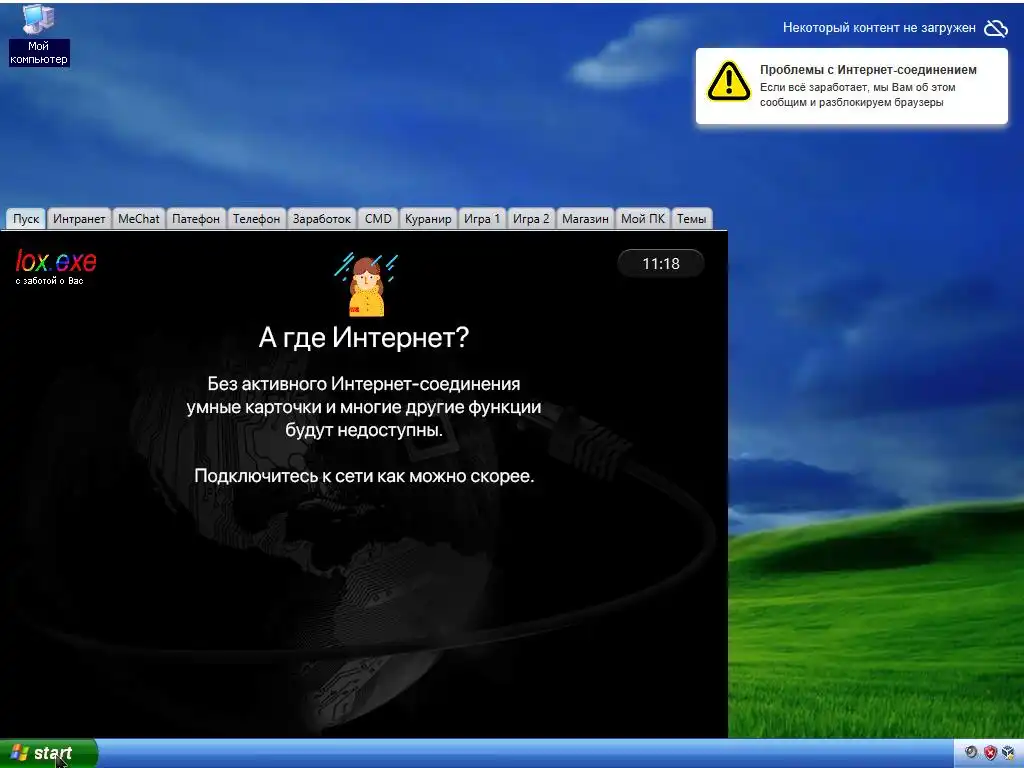
Task: Click the volume speaker tray icon
Action: point(971,752)
